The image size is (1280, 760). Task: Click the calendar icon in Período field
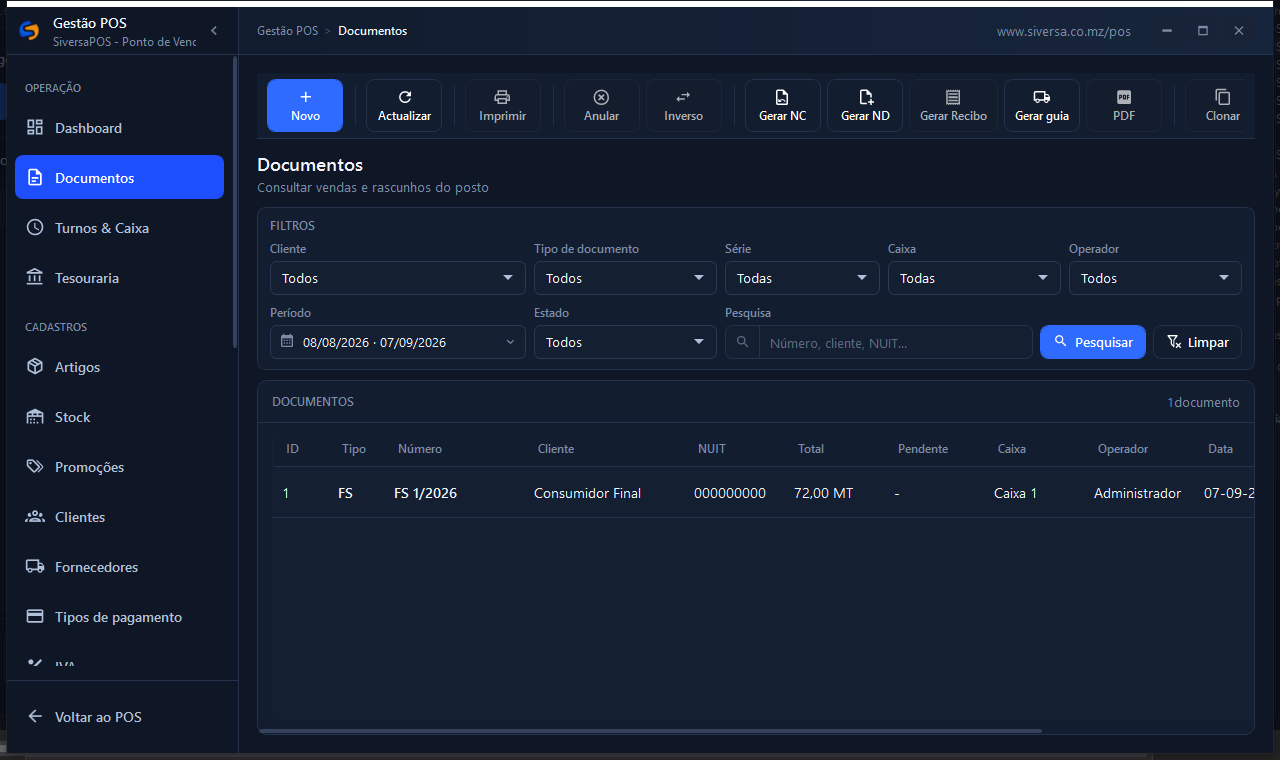pyautogui.click(x=287, y=342)
